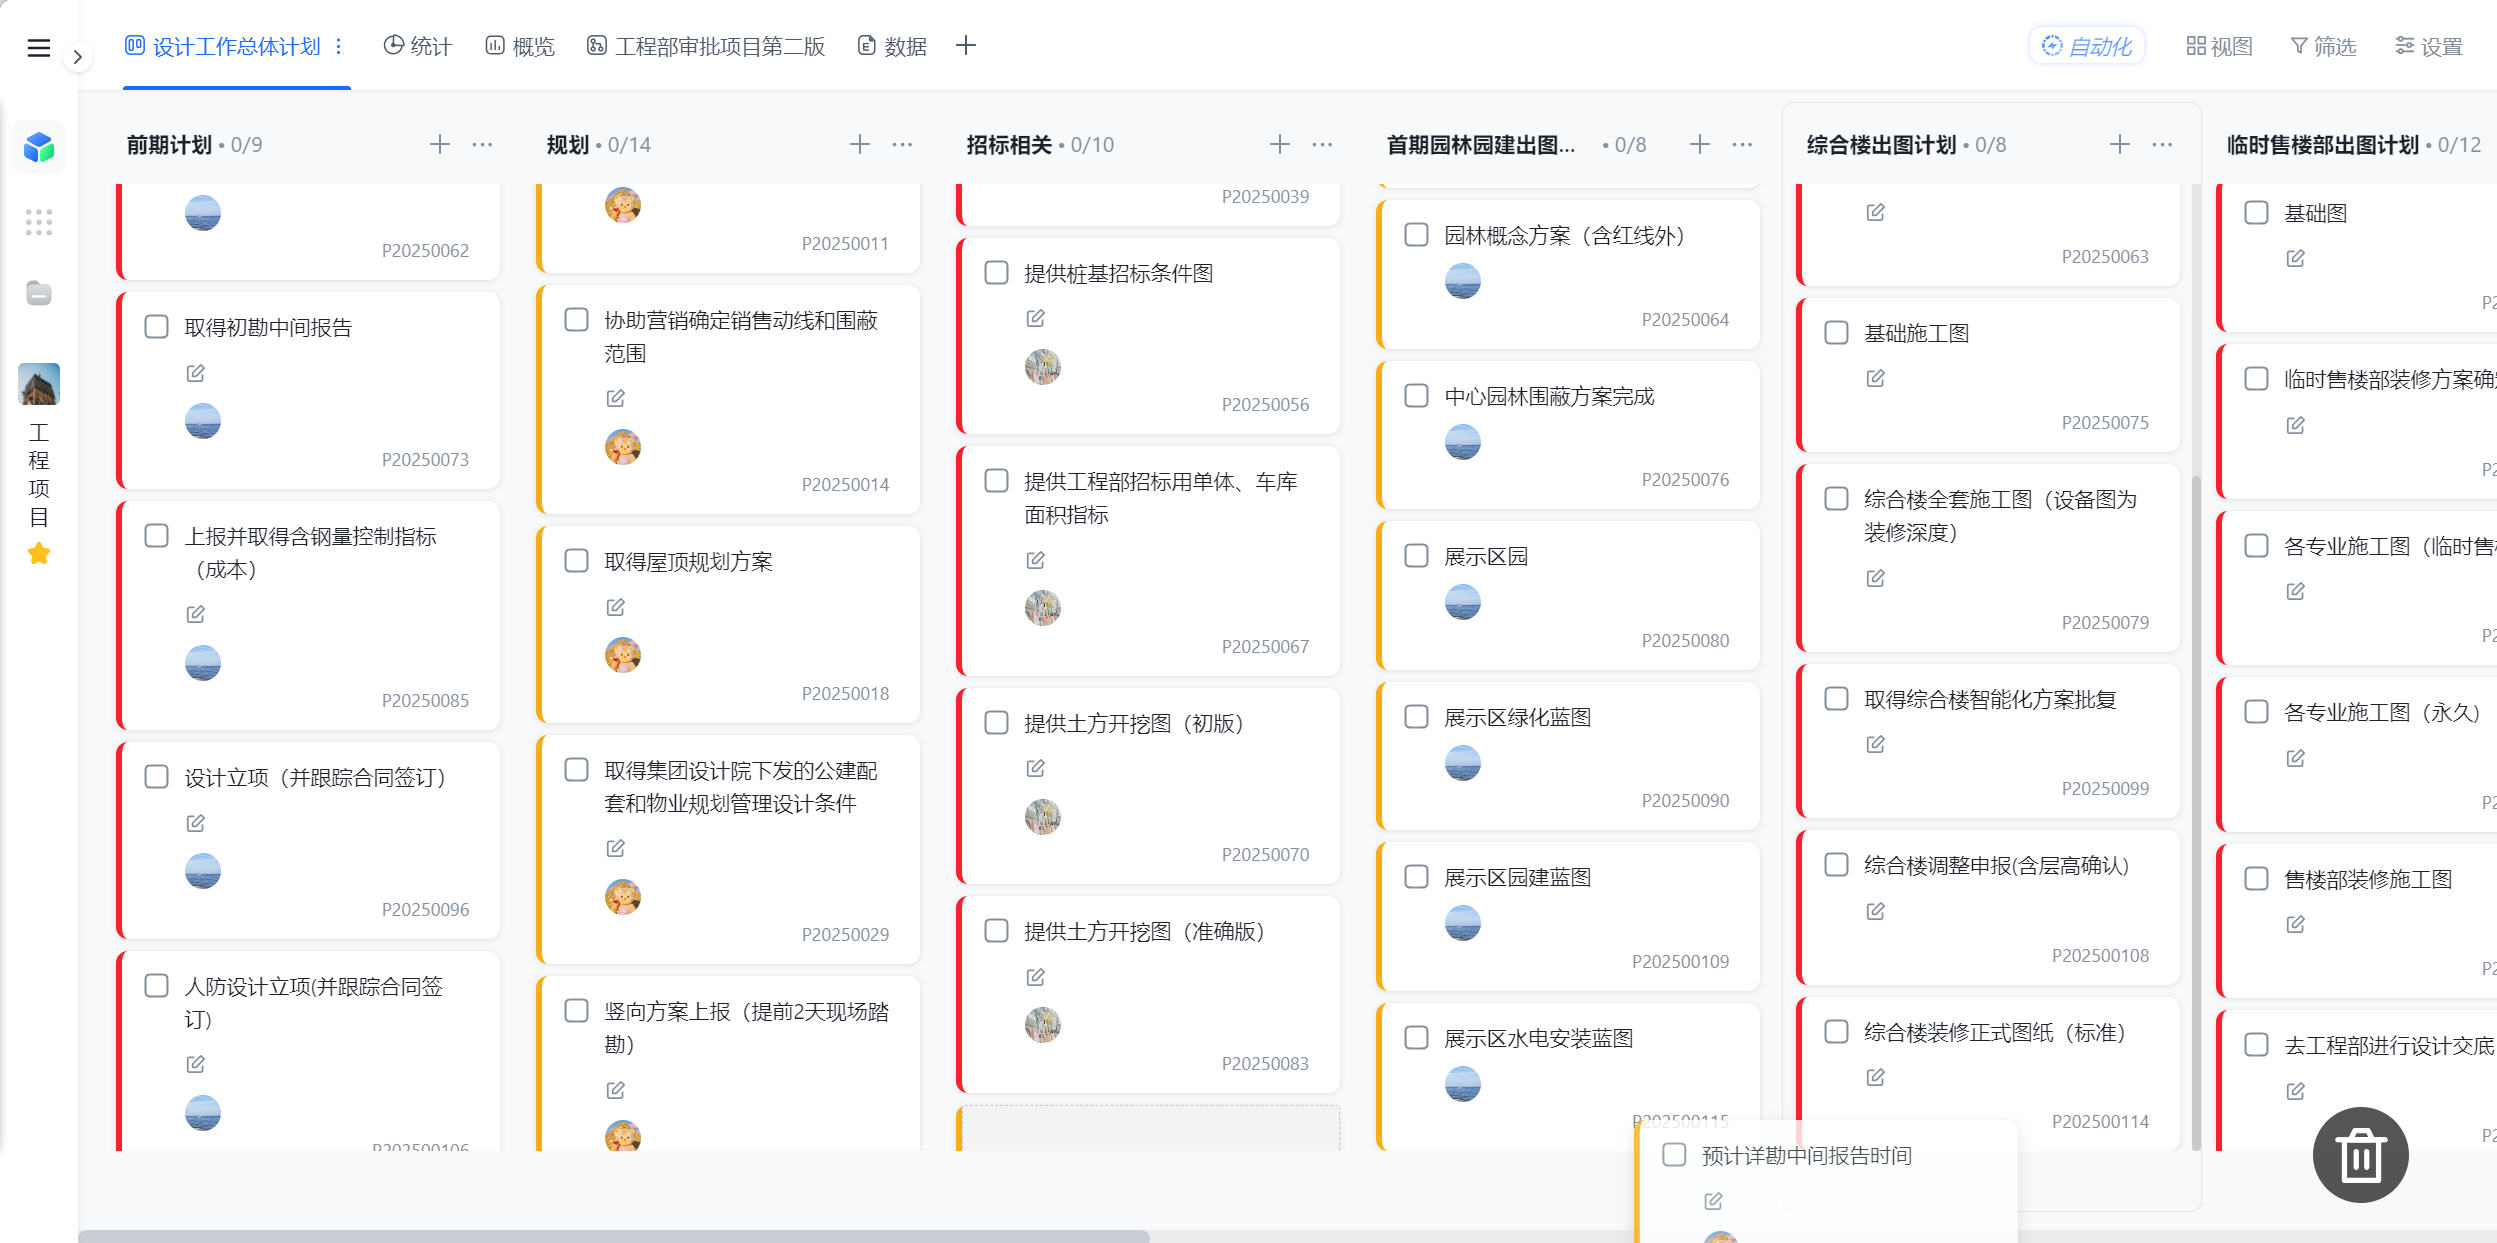Open 首期园林园建出图 column more menu
The height and width of the screenshot is (1243, 2497).
1742,144
